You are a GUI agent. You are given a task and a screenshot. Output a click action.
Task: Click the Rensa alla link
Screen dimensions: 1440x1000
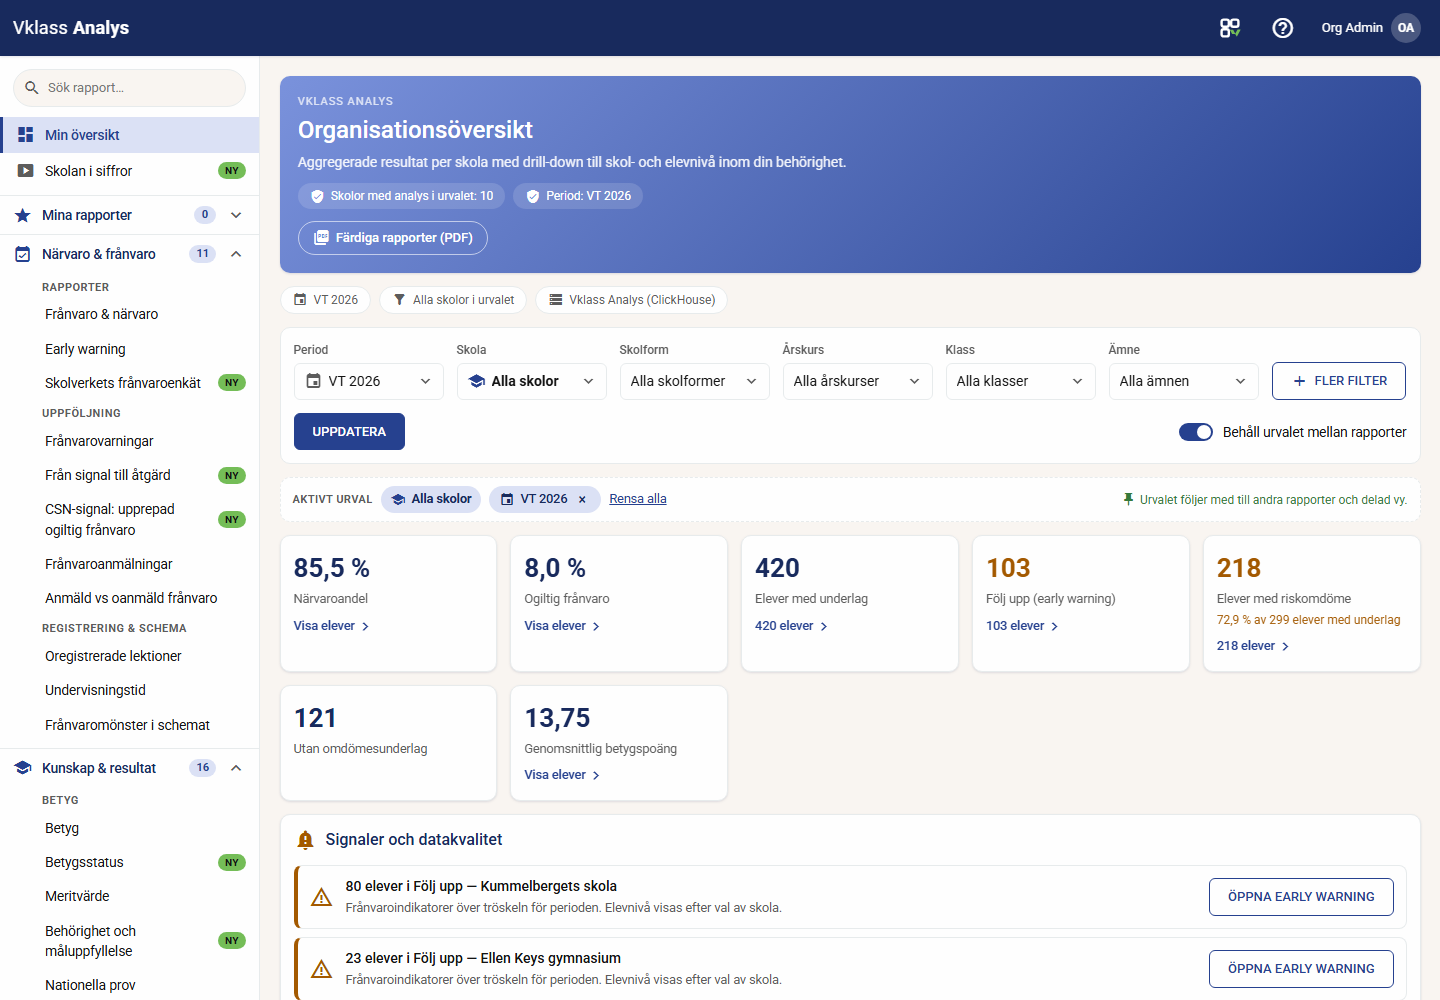(638, 499)
